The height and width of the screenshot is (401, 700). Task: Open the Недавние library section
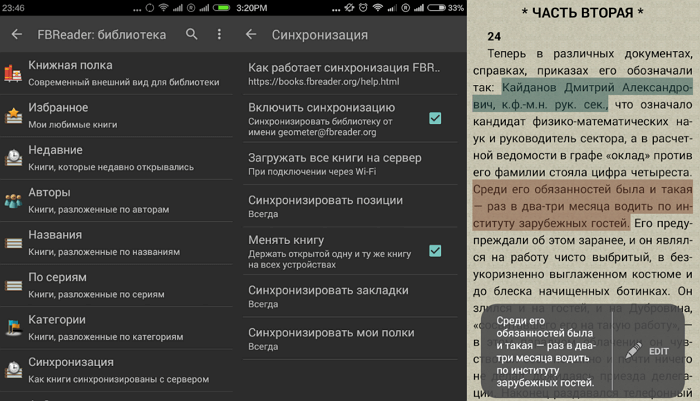click(x=120, y=157)
